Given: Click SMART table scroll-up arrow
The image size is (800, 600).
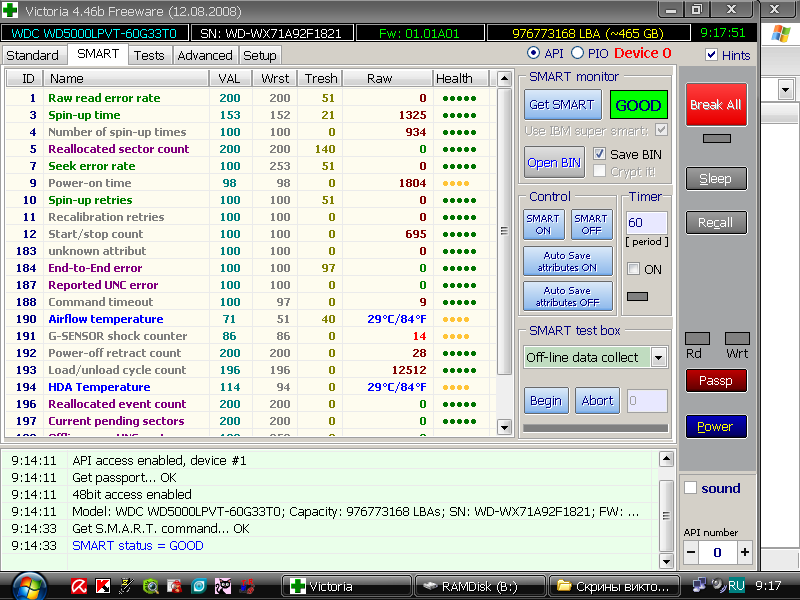Looking at the screenshot, I should pyautogui.click(x=504, y=79).
